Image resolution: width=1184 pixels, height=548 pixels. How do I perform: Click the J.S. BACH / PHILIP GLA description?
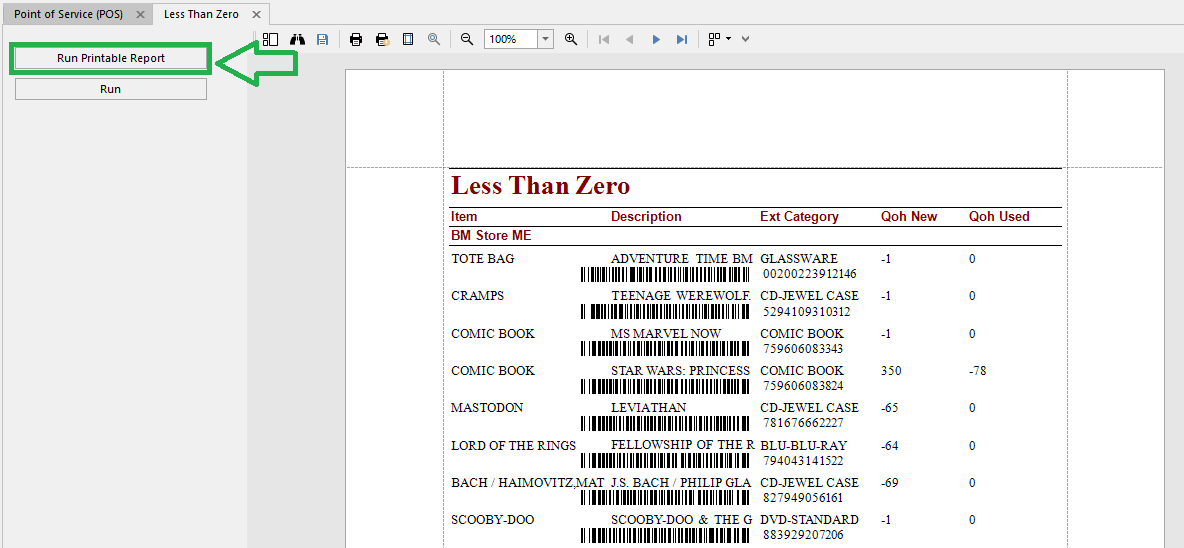point(681,482)
